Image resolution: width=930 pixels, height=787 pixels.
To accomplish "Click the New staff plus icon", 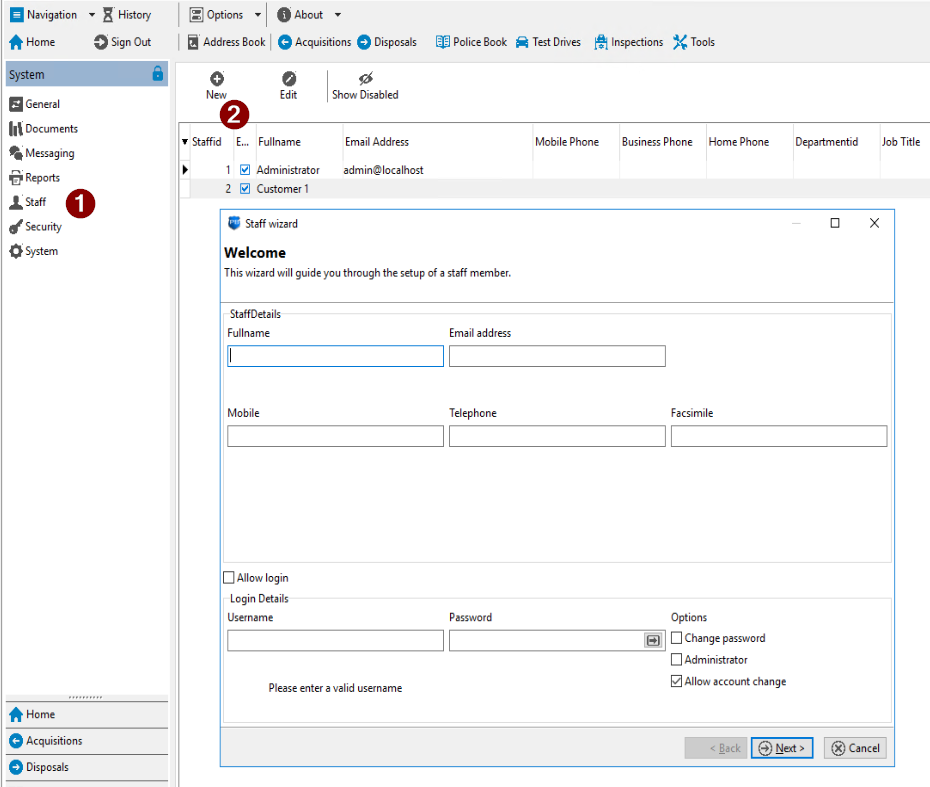I will 216,79.
